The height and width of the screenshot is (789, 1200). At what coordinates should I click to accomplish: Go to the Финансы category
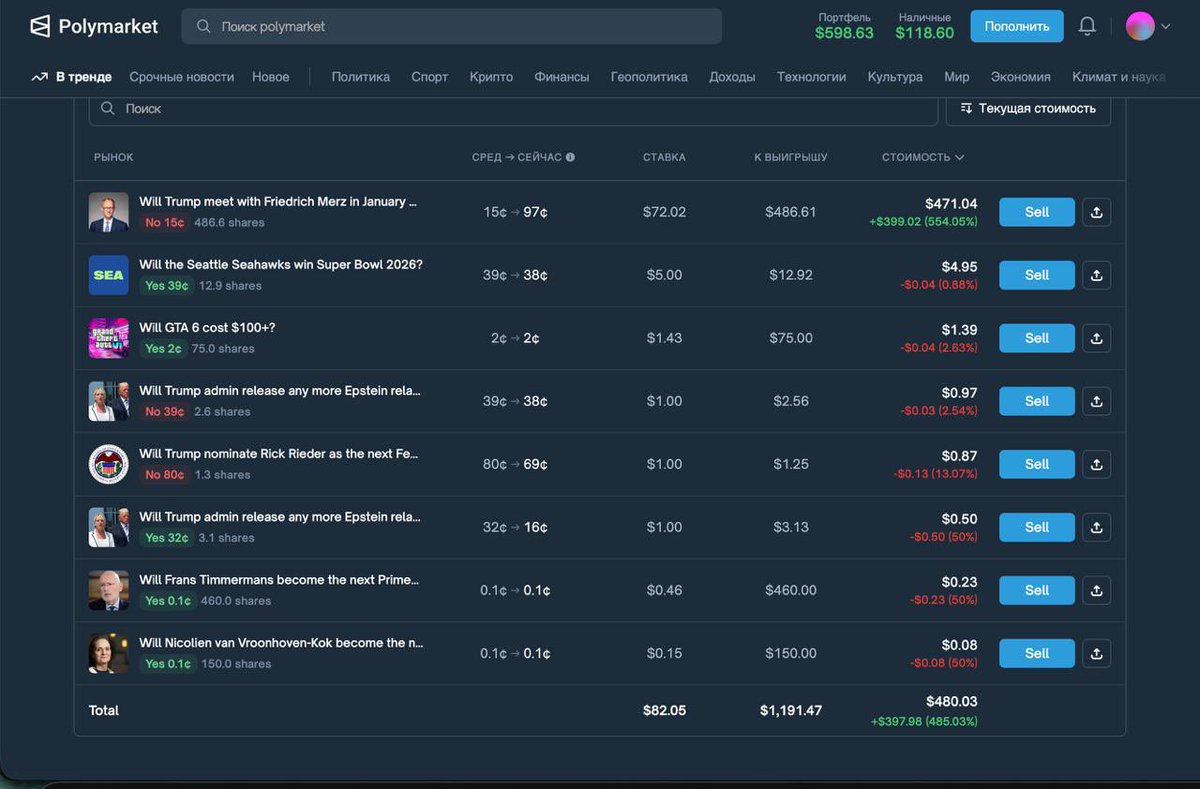coord(562,77)
